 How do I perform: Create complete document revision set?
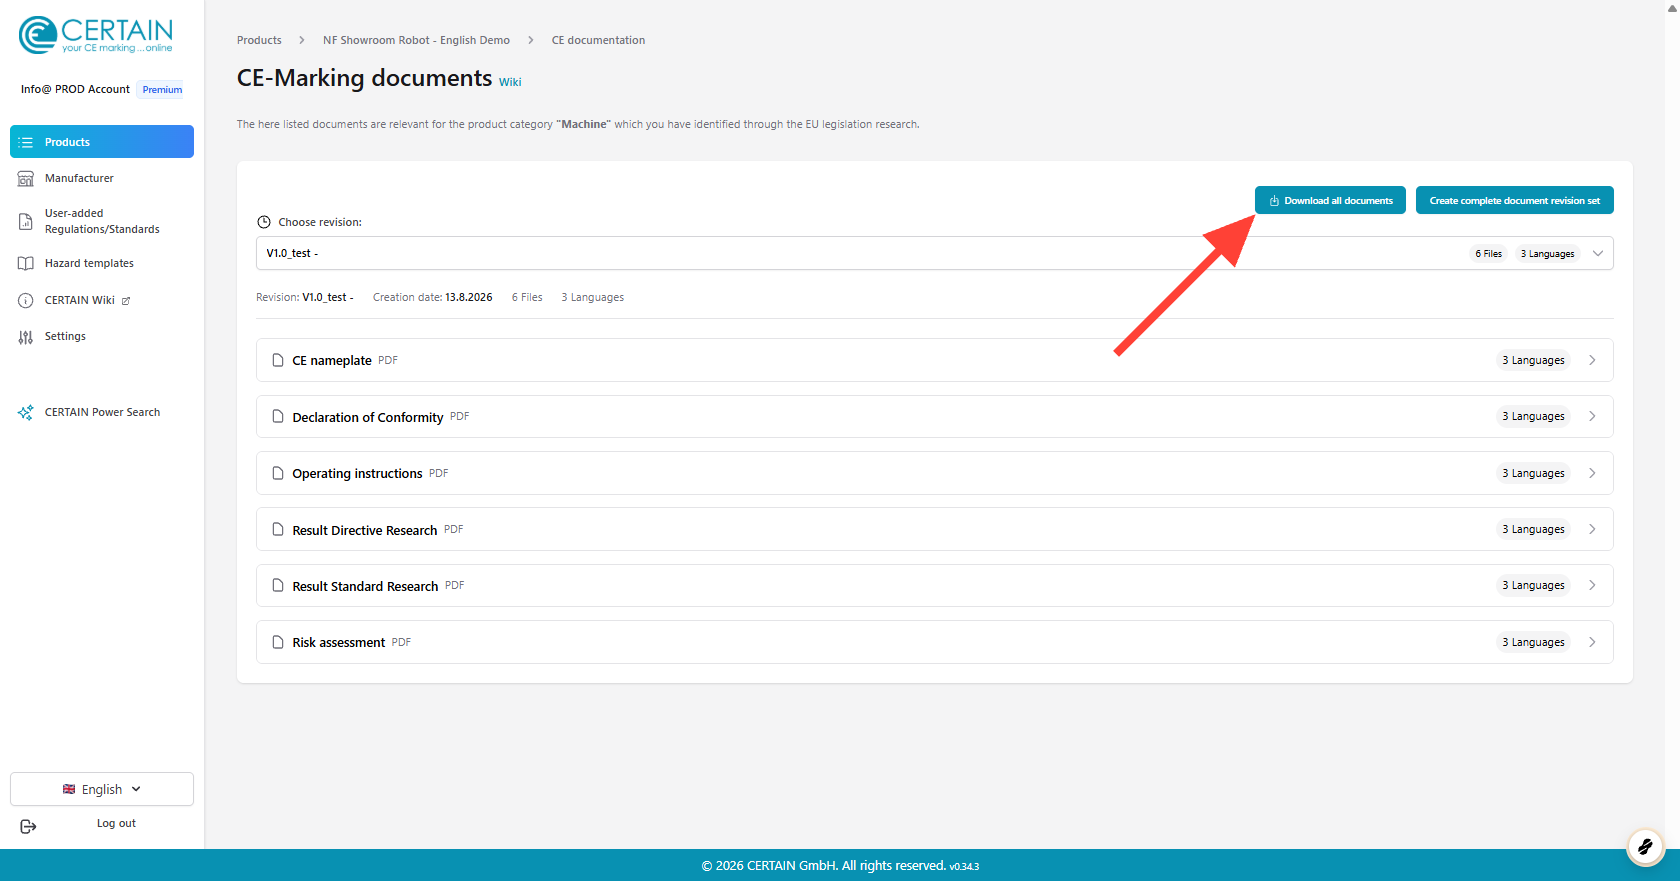point(1514,200)
